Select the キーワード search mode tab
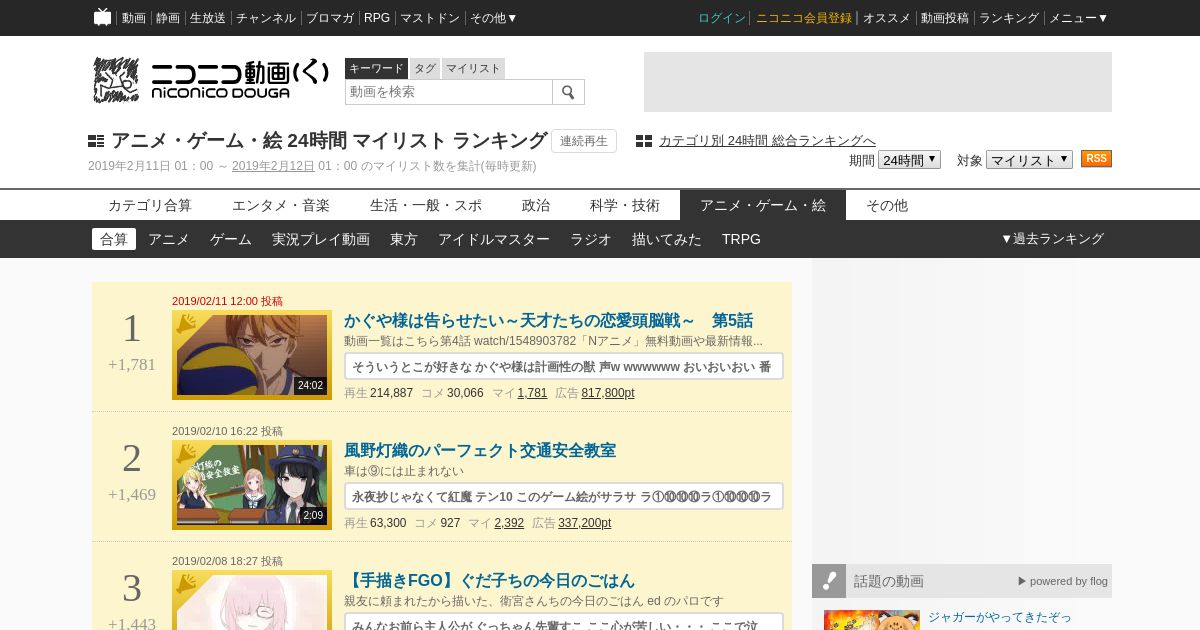 click(376, 68)
